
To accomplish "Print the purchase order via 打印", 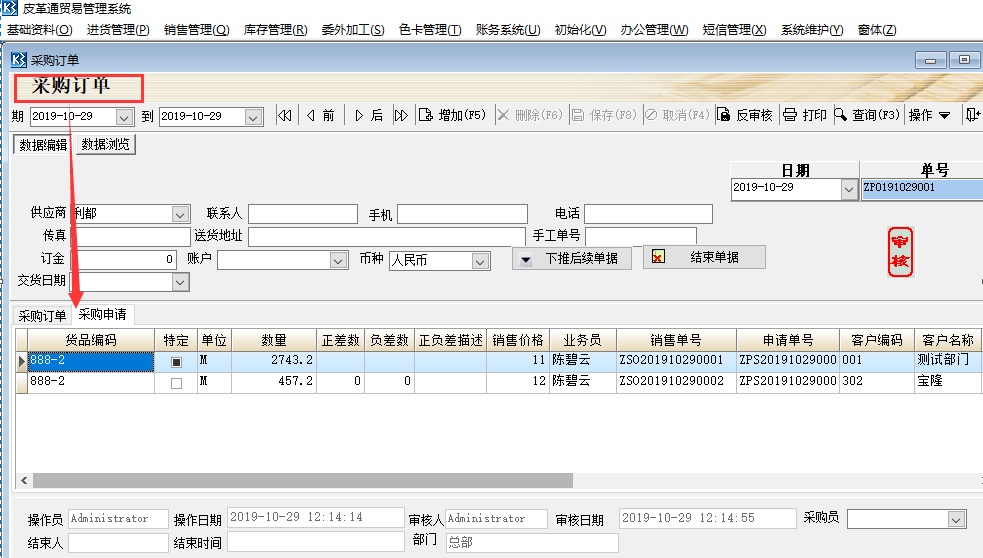I will pyautogui.click(x=805, y=115).
